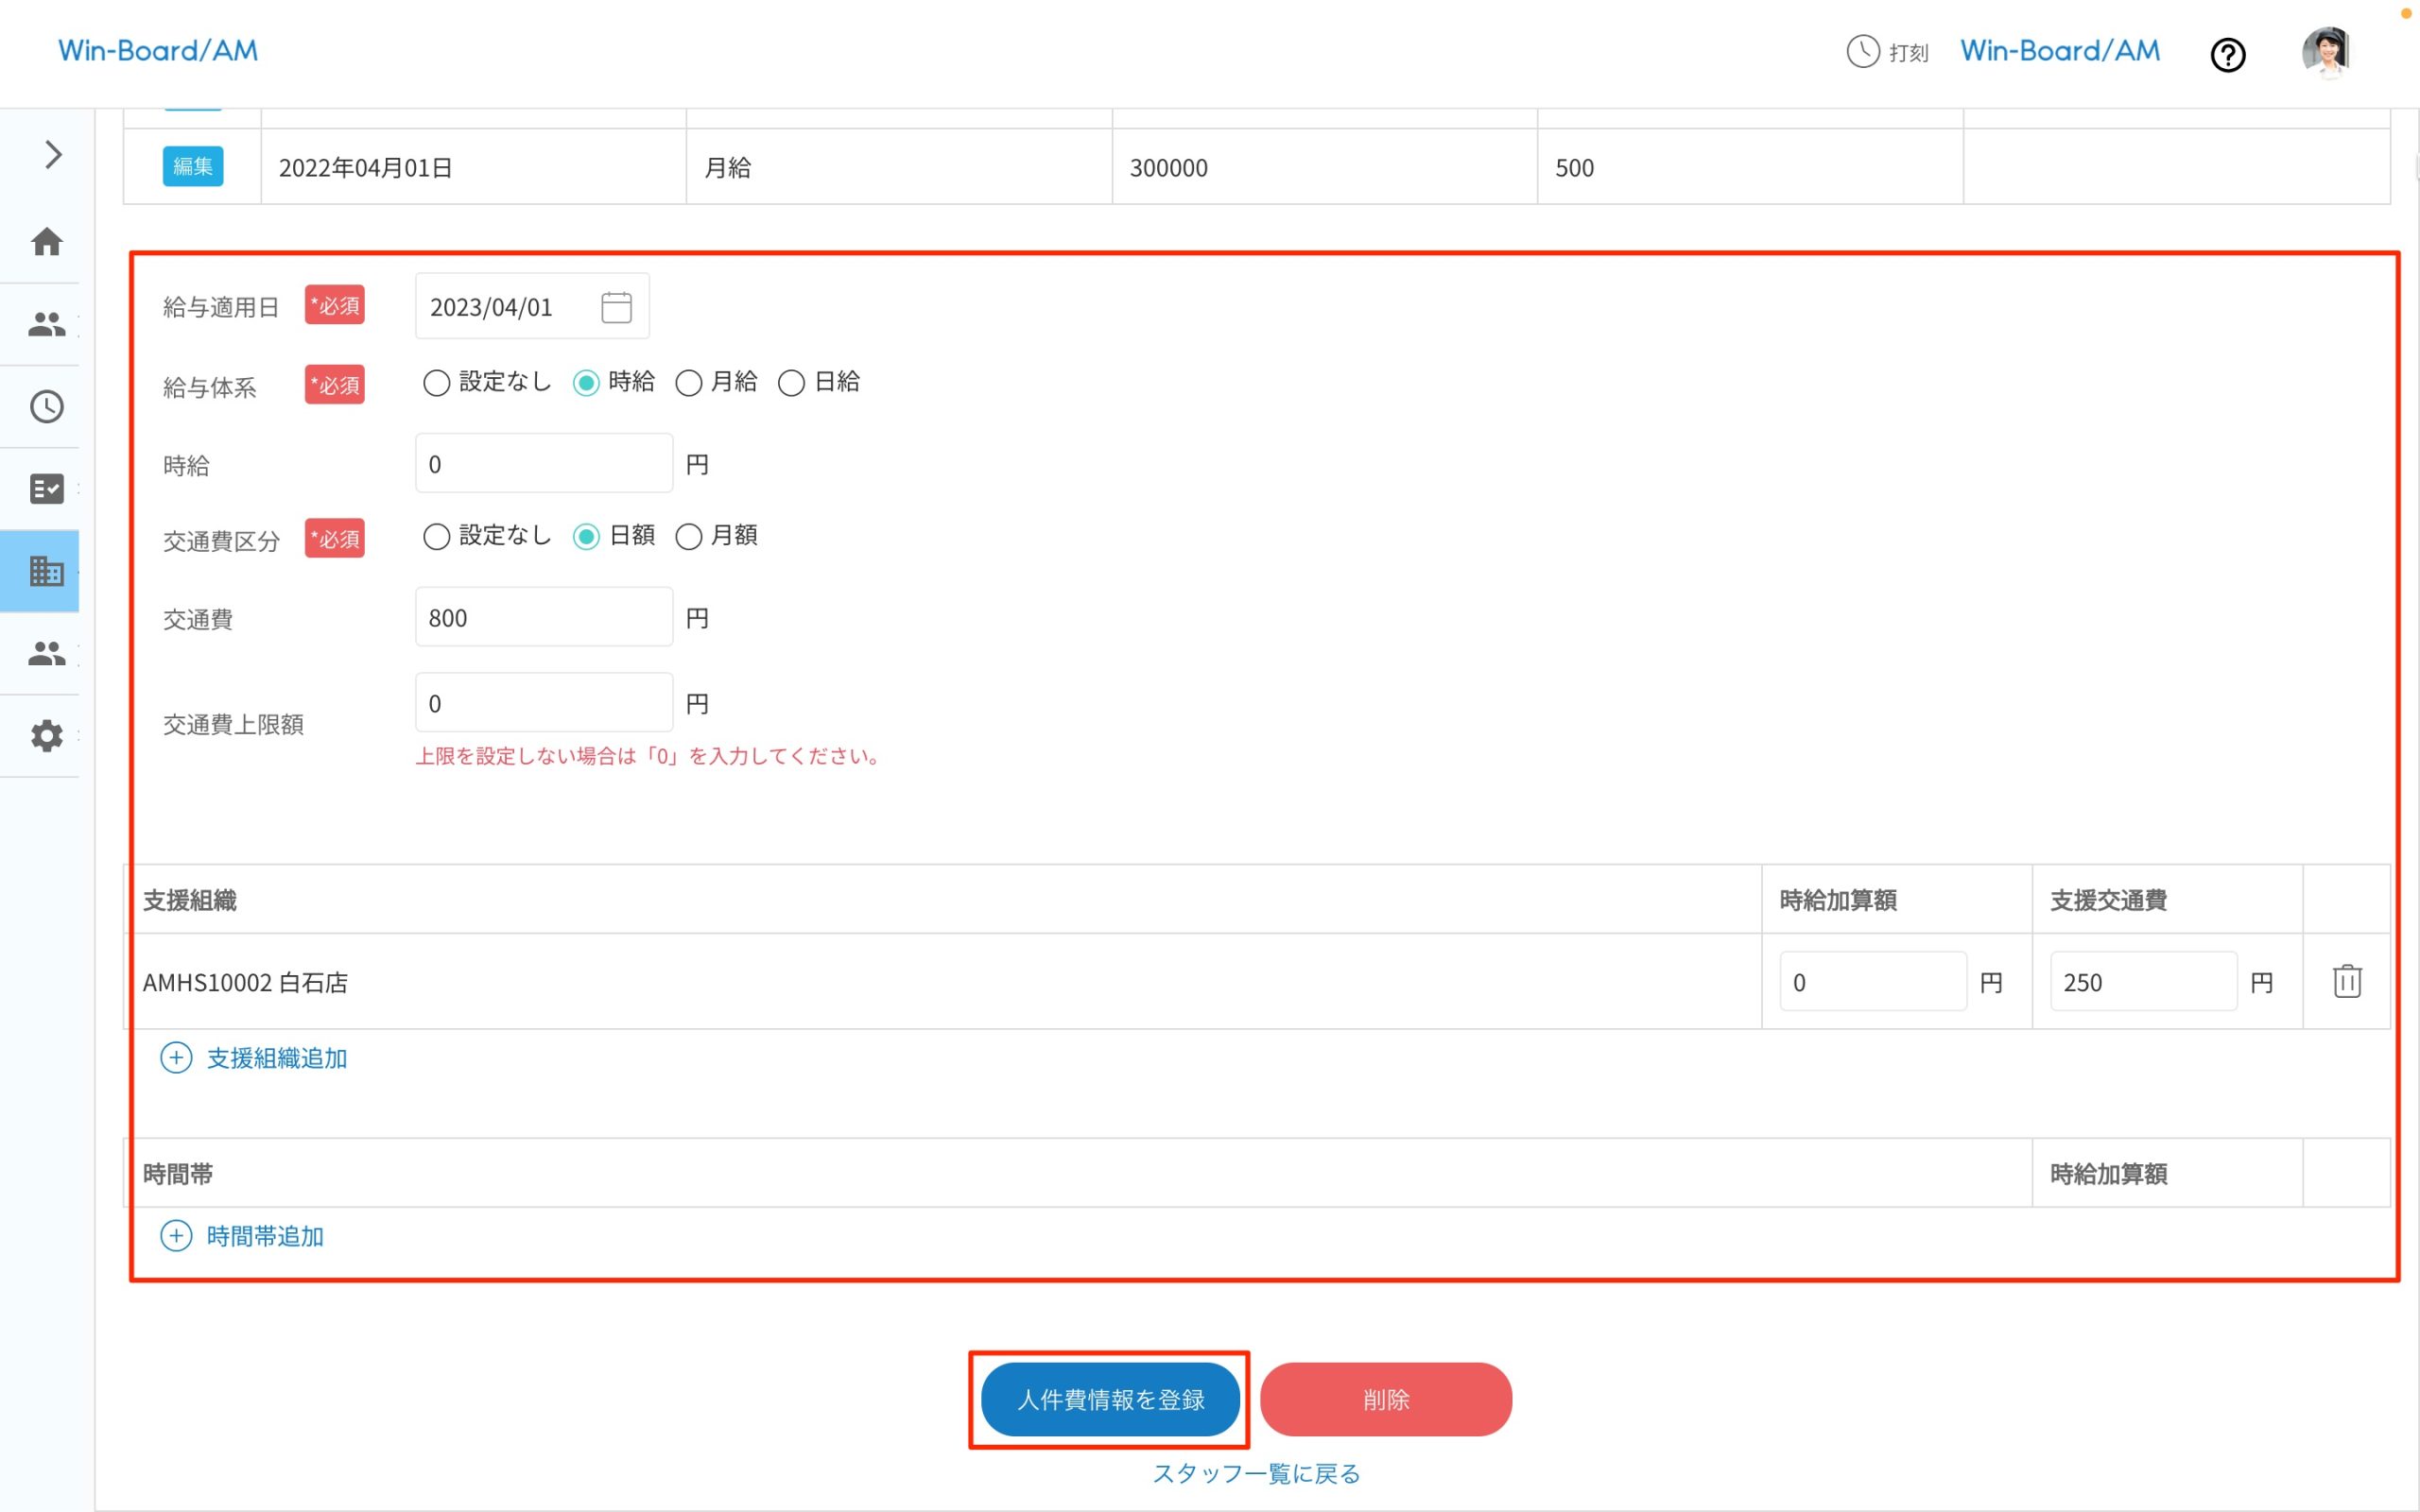Screen dimensions: 2420x1512
Task: Select 日給 salary system radio button
Action: [791, 383]
